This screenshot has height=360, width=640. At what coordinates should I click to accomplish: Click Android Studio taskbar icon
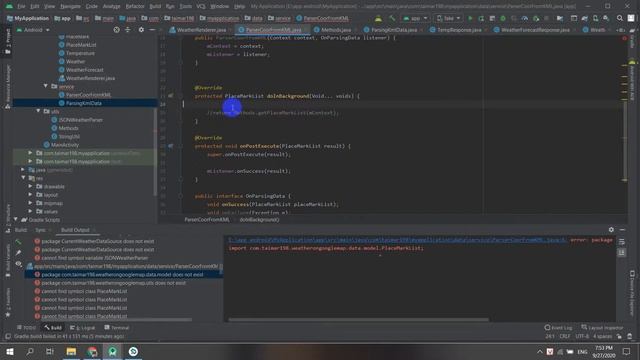[x=113, y=351]
